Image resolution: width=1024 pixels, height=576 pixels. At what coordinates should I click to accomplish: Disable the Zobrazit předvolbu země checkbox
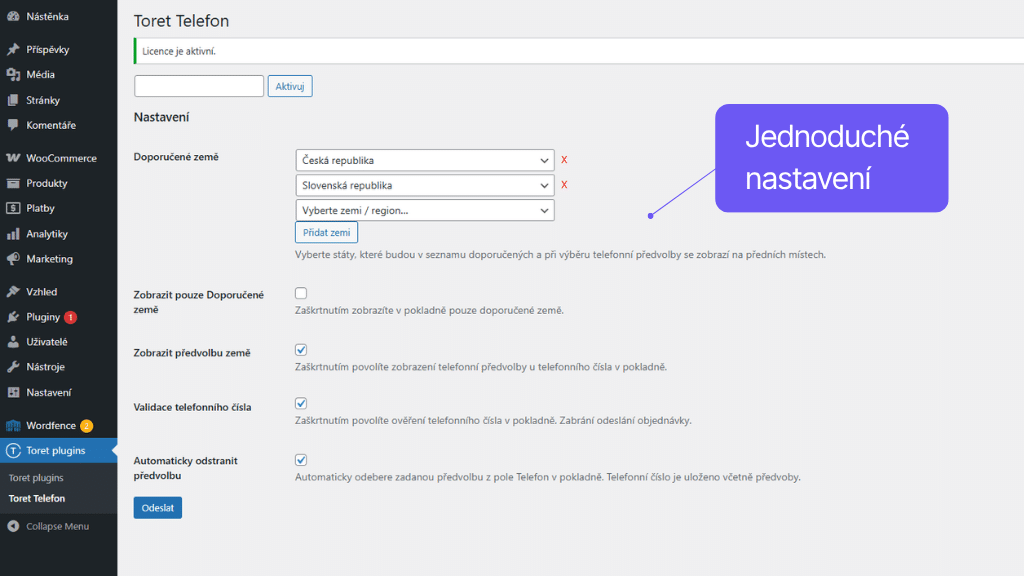coord(300,348)
